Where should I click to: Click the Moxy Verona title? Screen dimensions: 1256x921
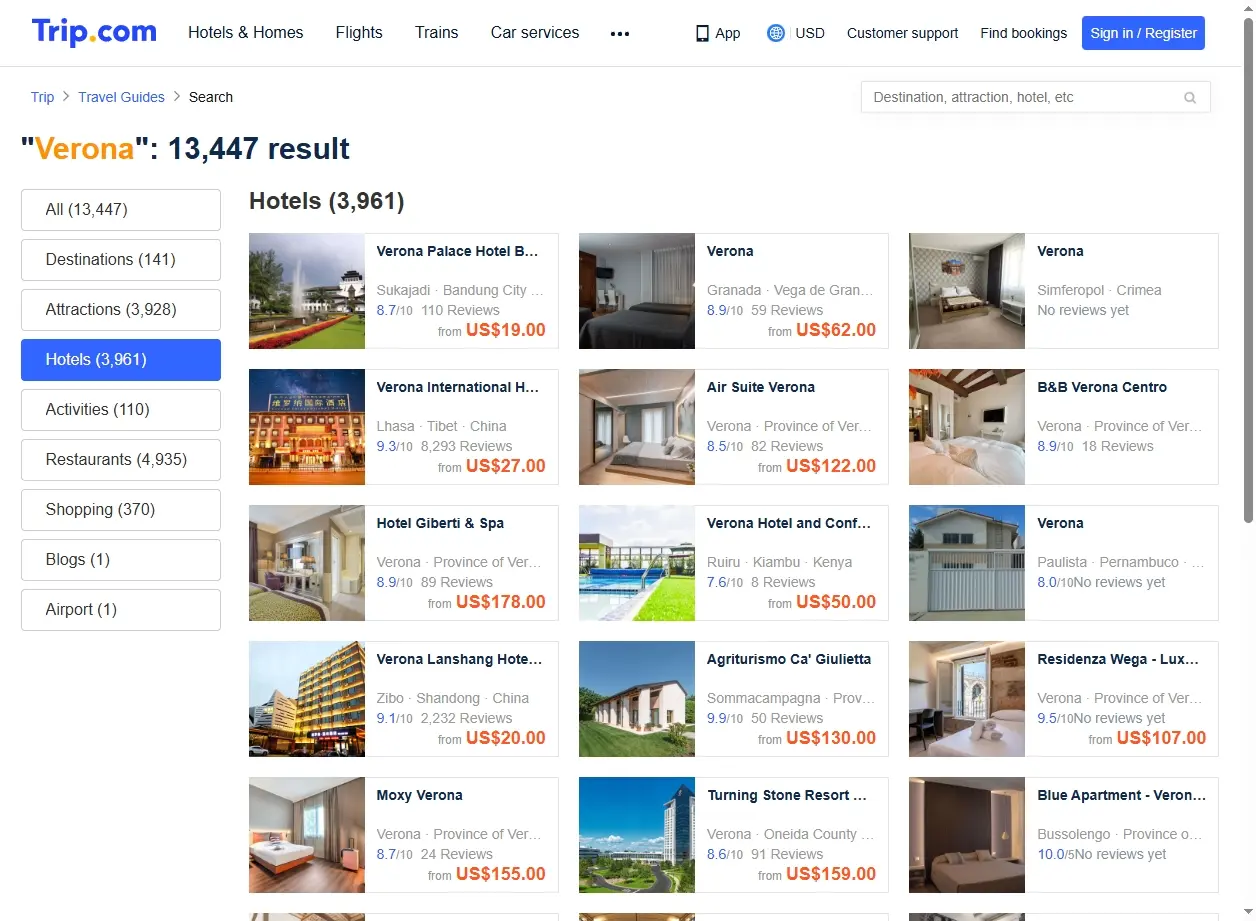click(420, 795)
